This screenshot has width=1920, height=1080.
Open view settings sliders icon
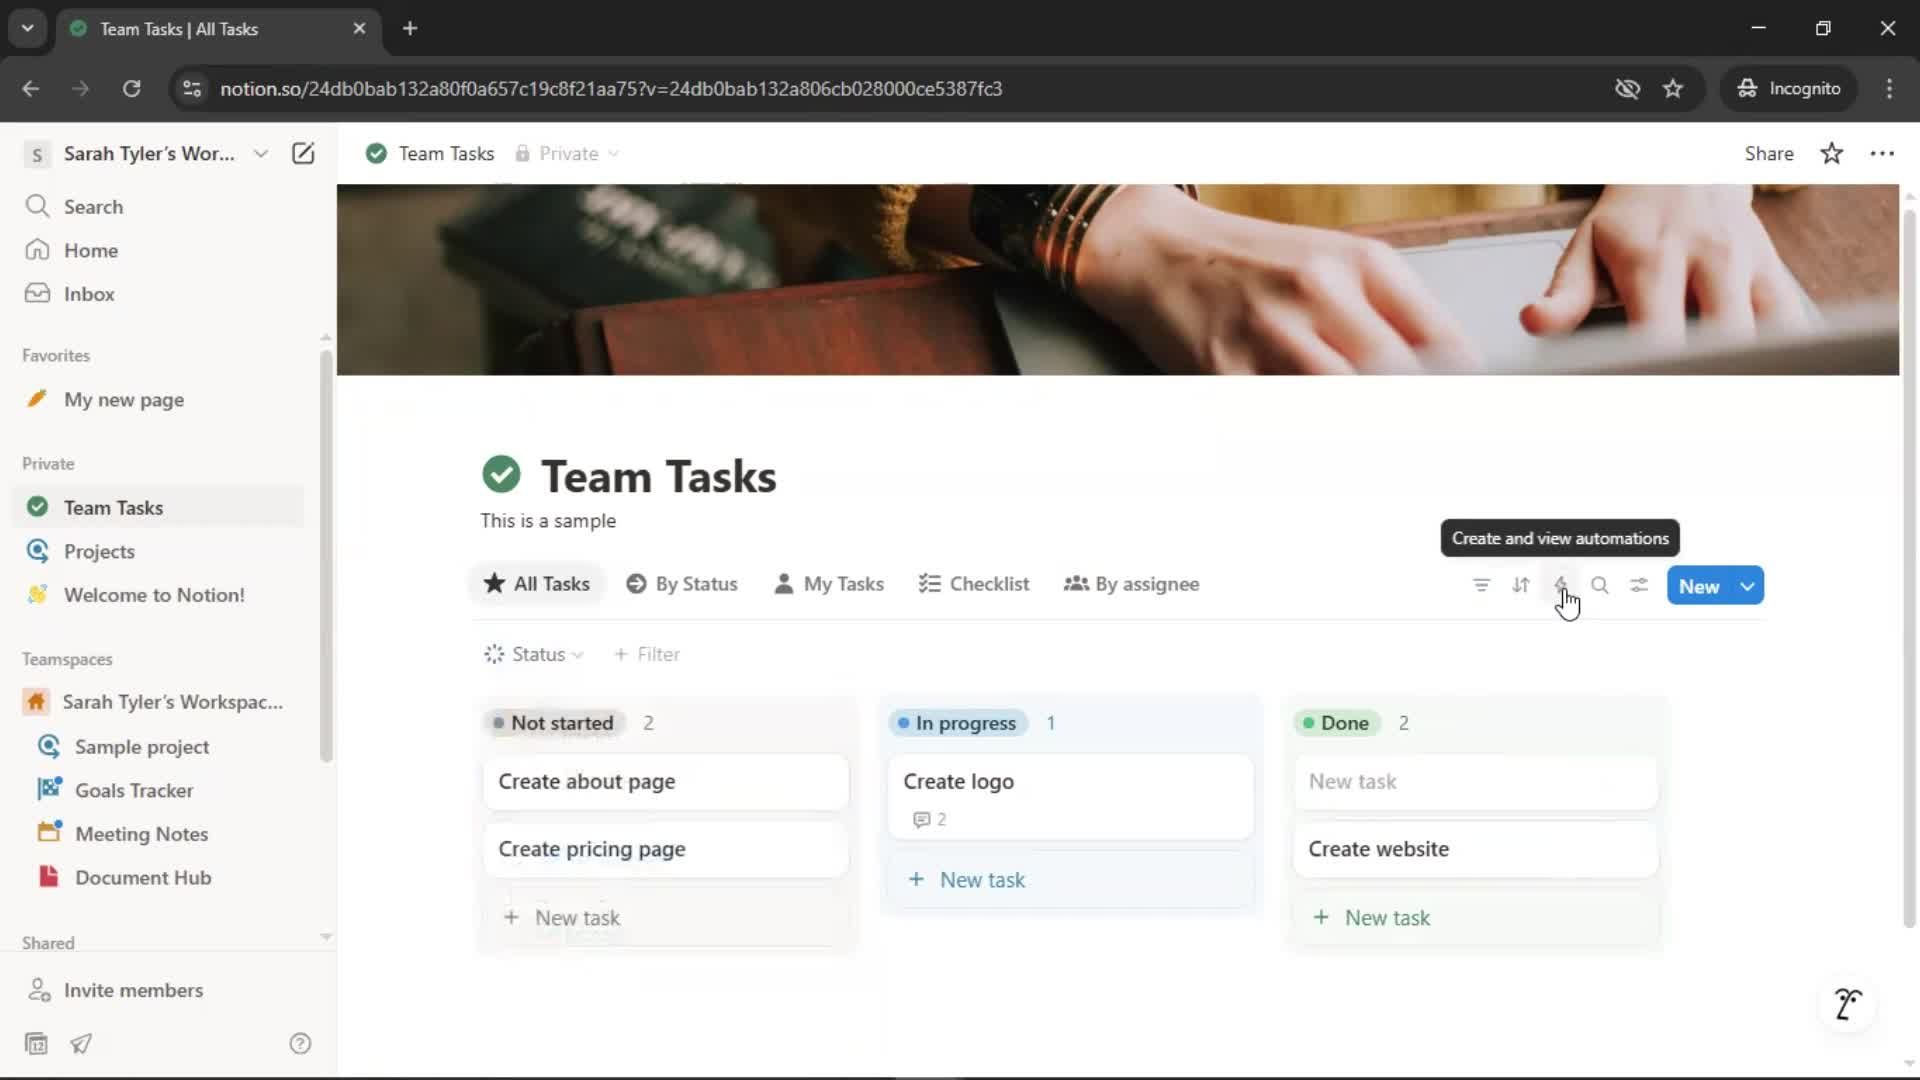click(x=1639, y=585)
